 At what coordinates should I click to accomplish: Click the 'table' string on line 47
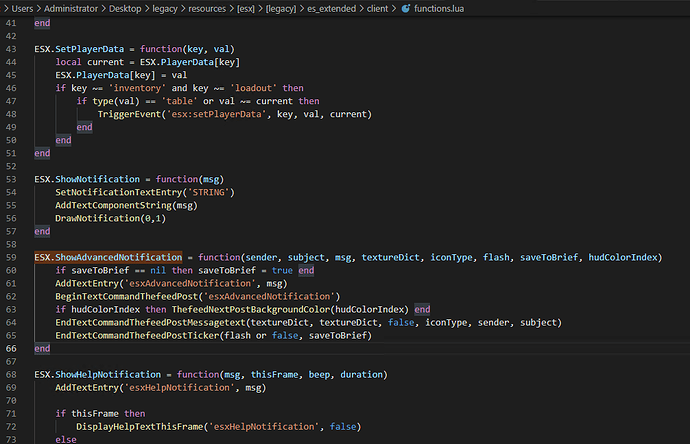[179, 101]
